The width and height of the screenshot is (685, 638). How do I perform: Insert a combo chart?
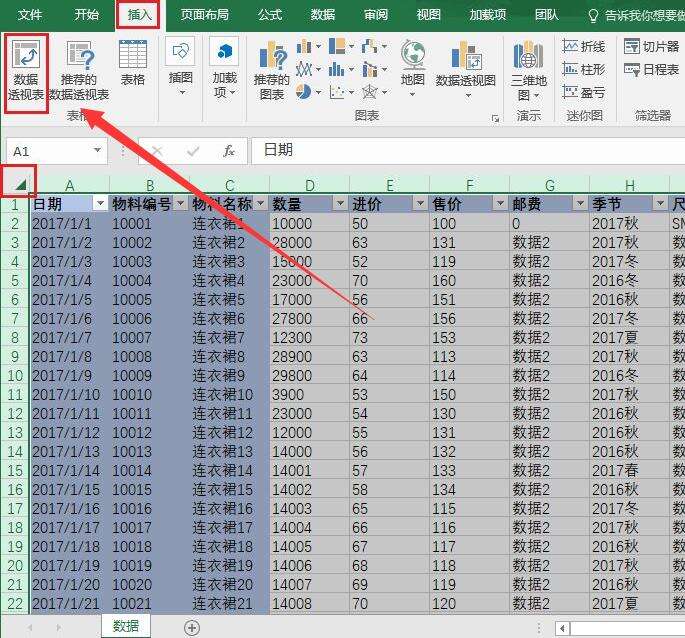[x=374, y=69]
